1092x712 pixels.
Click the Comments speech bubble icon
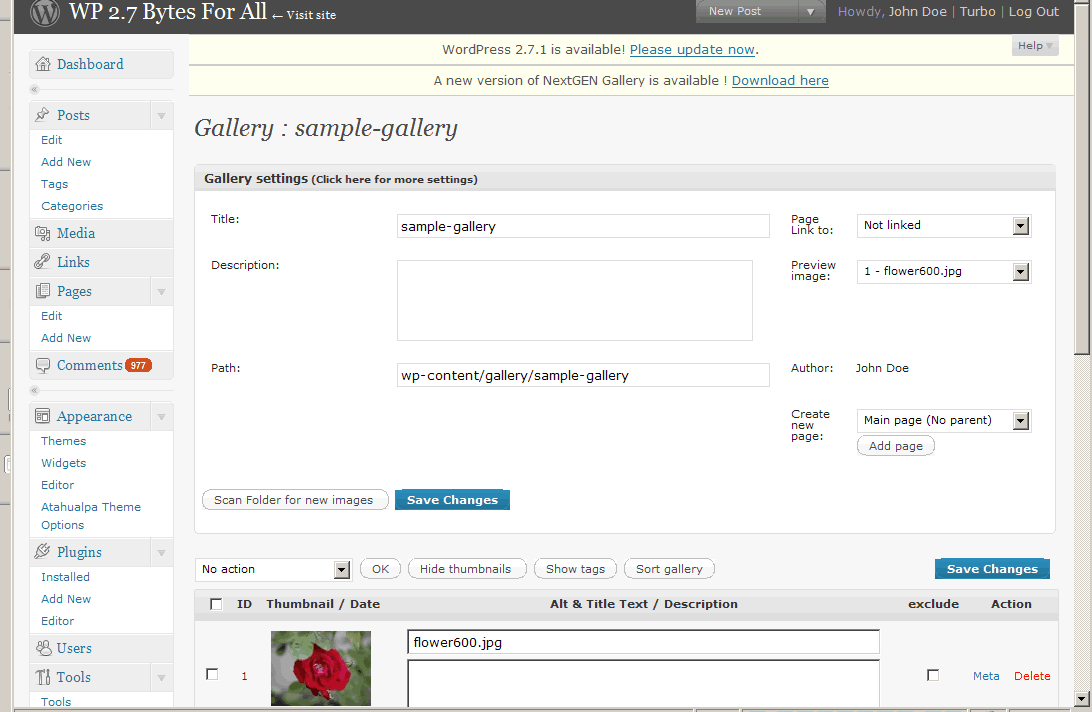[x=42, y=366]
